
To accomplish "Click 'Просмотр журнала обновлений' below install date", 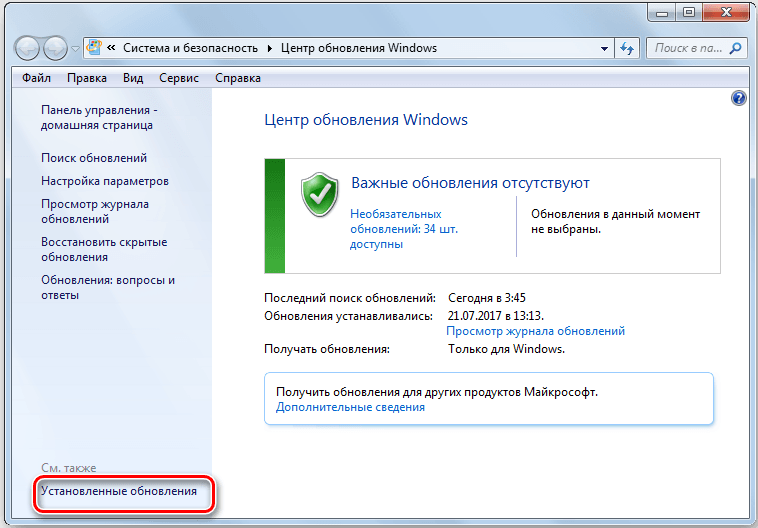I will click(536, 331).
